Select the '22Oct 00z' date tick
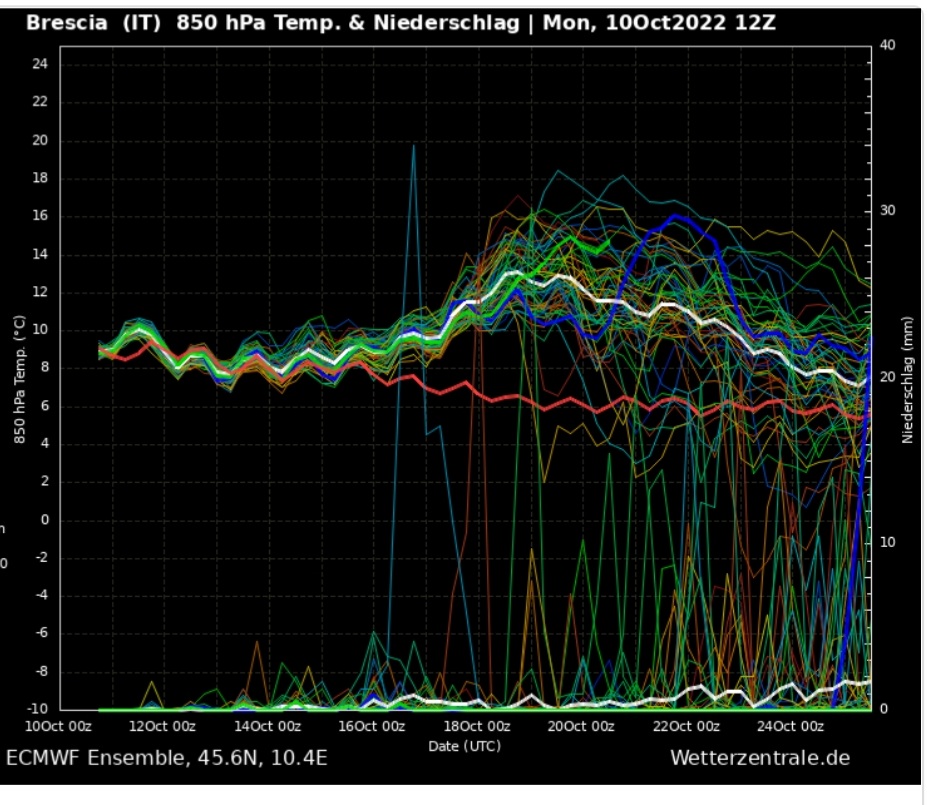927x805 pixels. coord(686,726)
